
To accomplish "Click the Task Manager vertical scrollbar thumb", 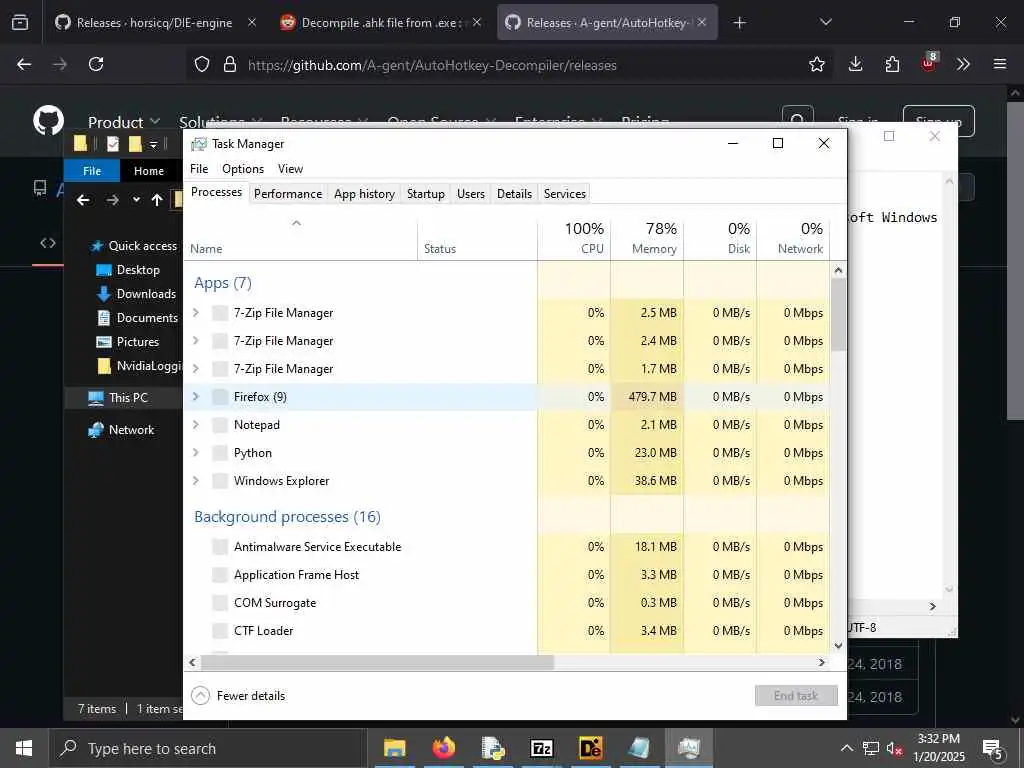I will (x=839, y=315).
